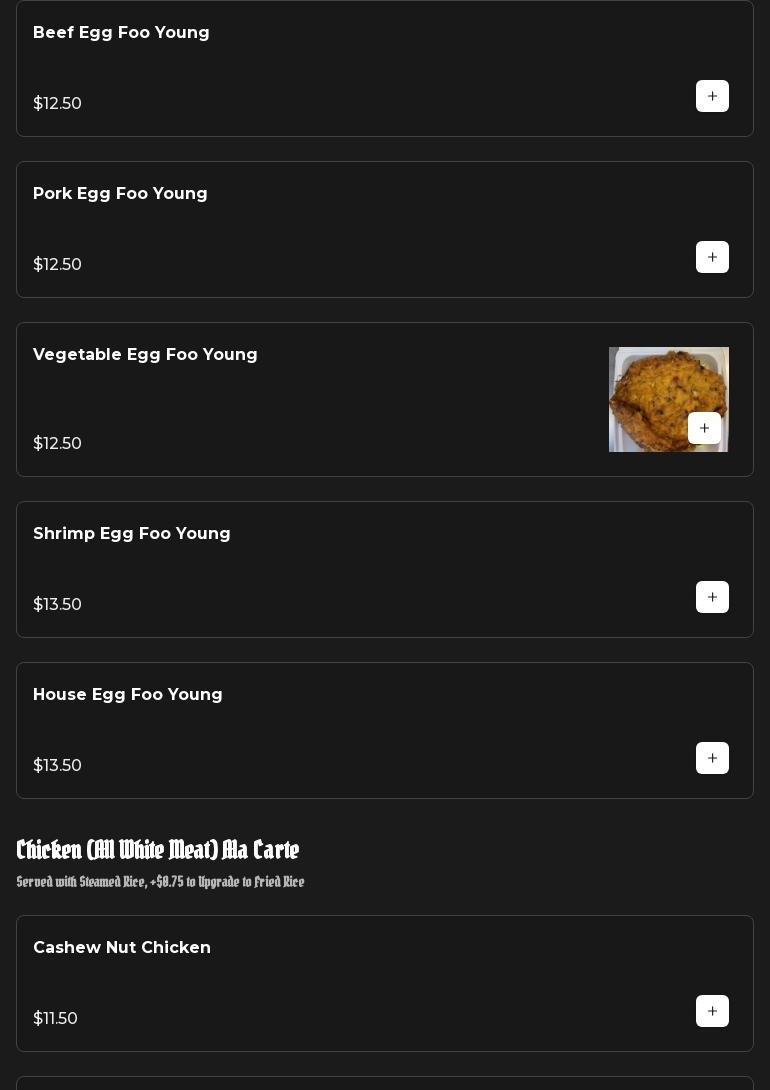Add Beef Egg Foo Young to cart
This screenshot has width=770, height=1090.
[712, 96]
